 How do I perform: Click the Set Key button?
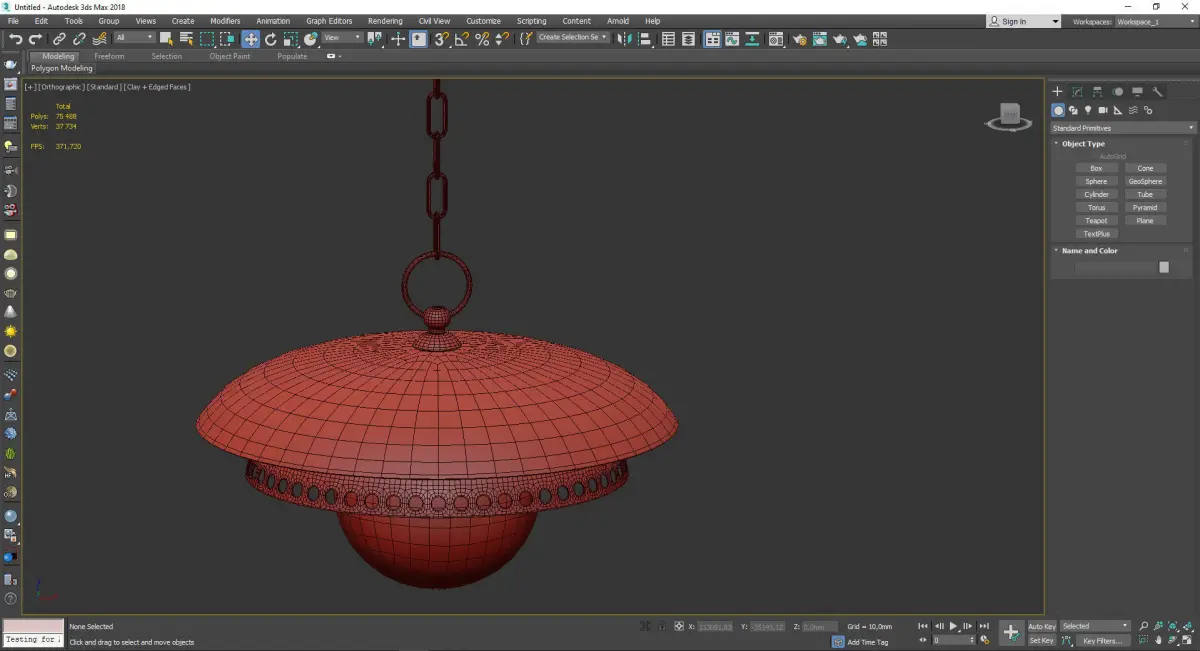coord(1042,640)
